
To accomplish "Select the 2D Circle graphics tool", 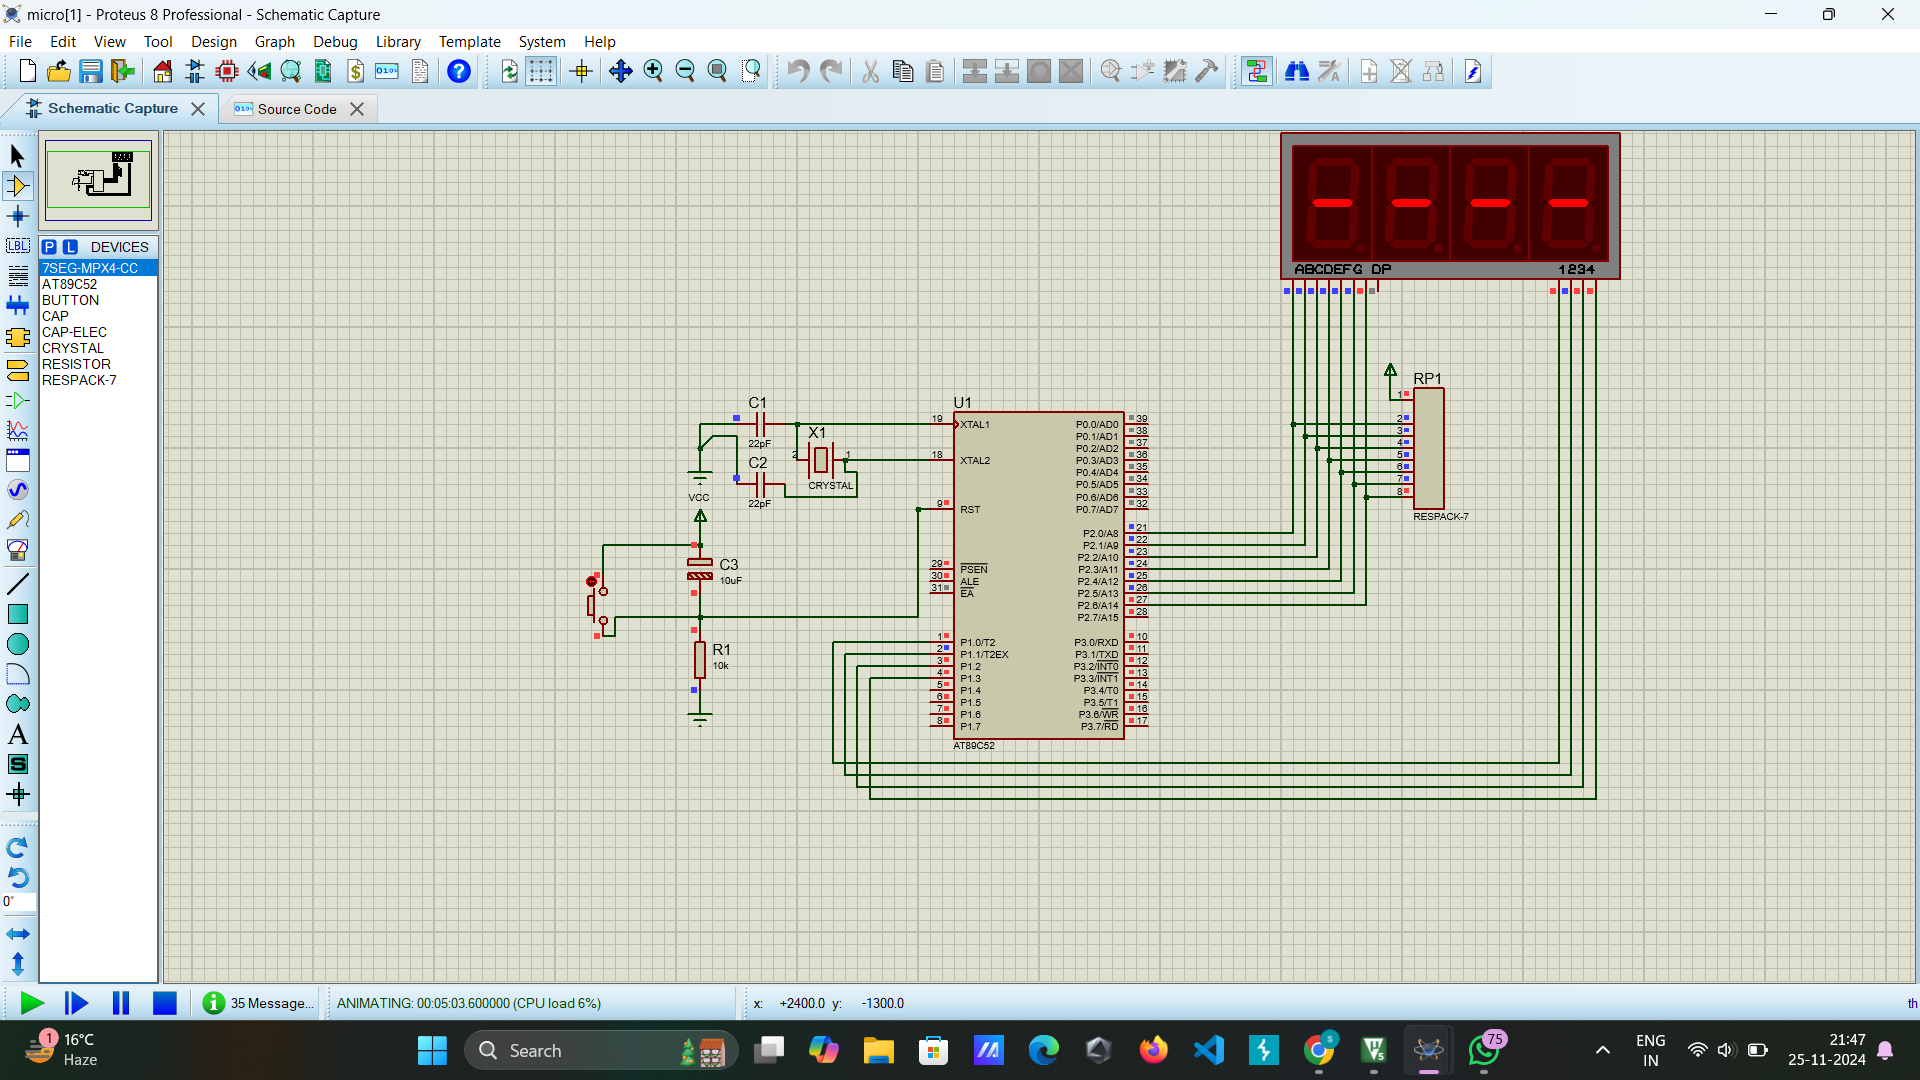I will point(17,644).
